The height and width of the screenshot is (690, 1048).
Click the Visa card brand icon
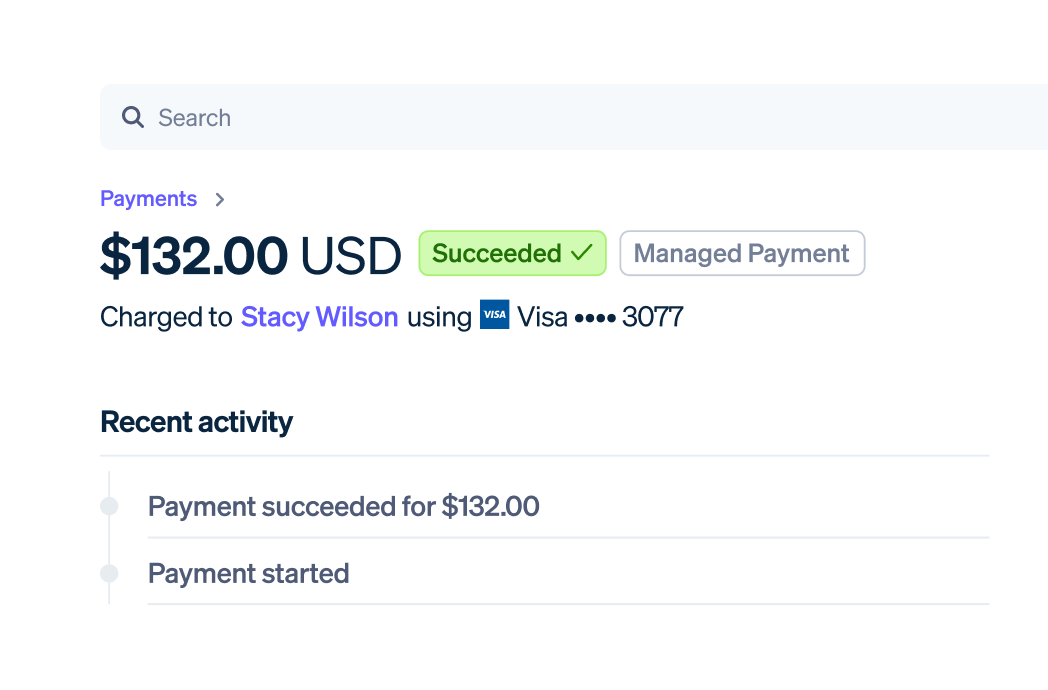pyautogui.click(x=494, y=315)
